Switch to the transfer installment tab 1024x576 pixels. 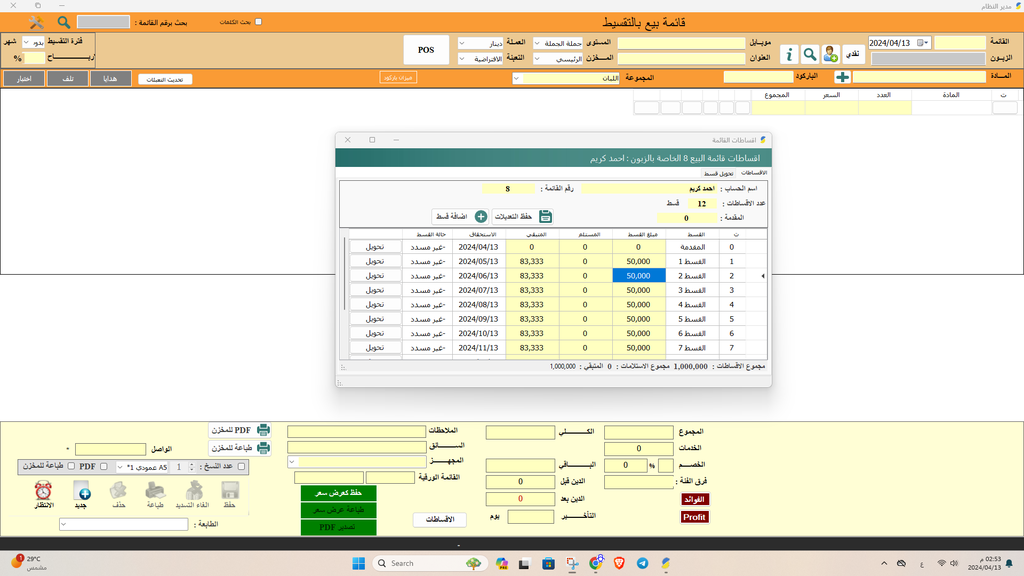(x=719, y=173)
